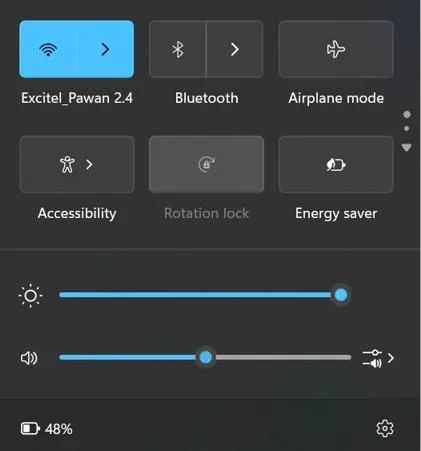Toggle the Wi-Fi icon off
The width and height of the screenshot is (421, 451).
[x=48, y=49]
